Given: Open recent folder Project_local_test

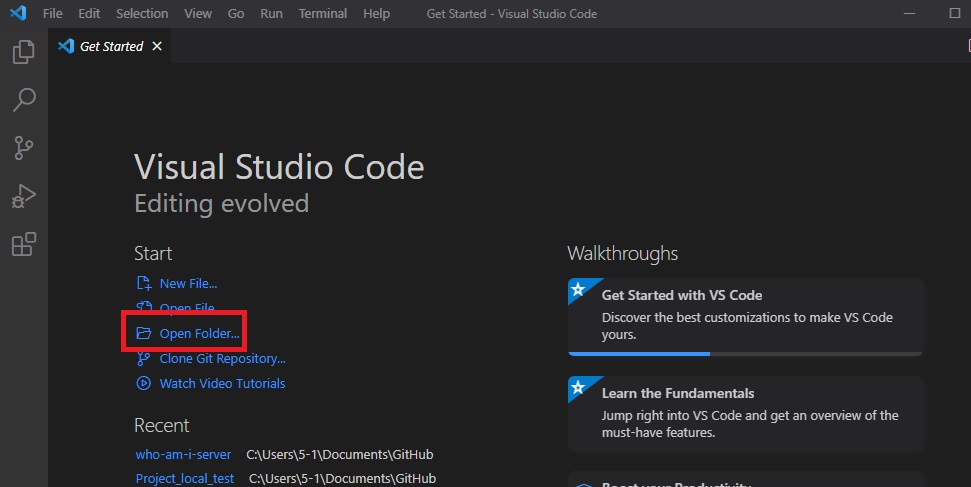Looking at the screenshot, I should click(185, 478).
